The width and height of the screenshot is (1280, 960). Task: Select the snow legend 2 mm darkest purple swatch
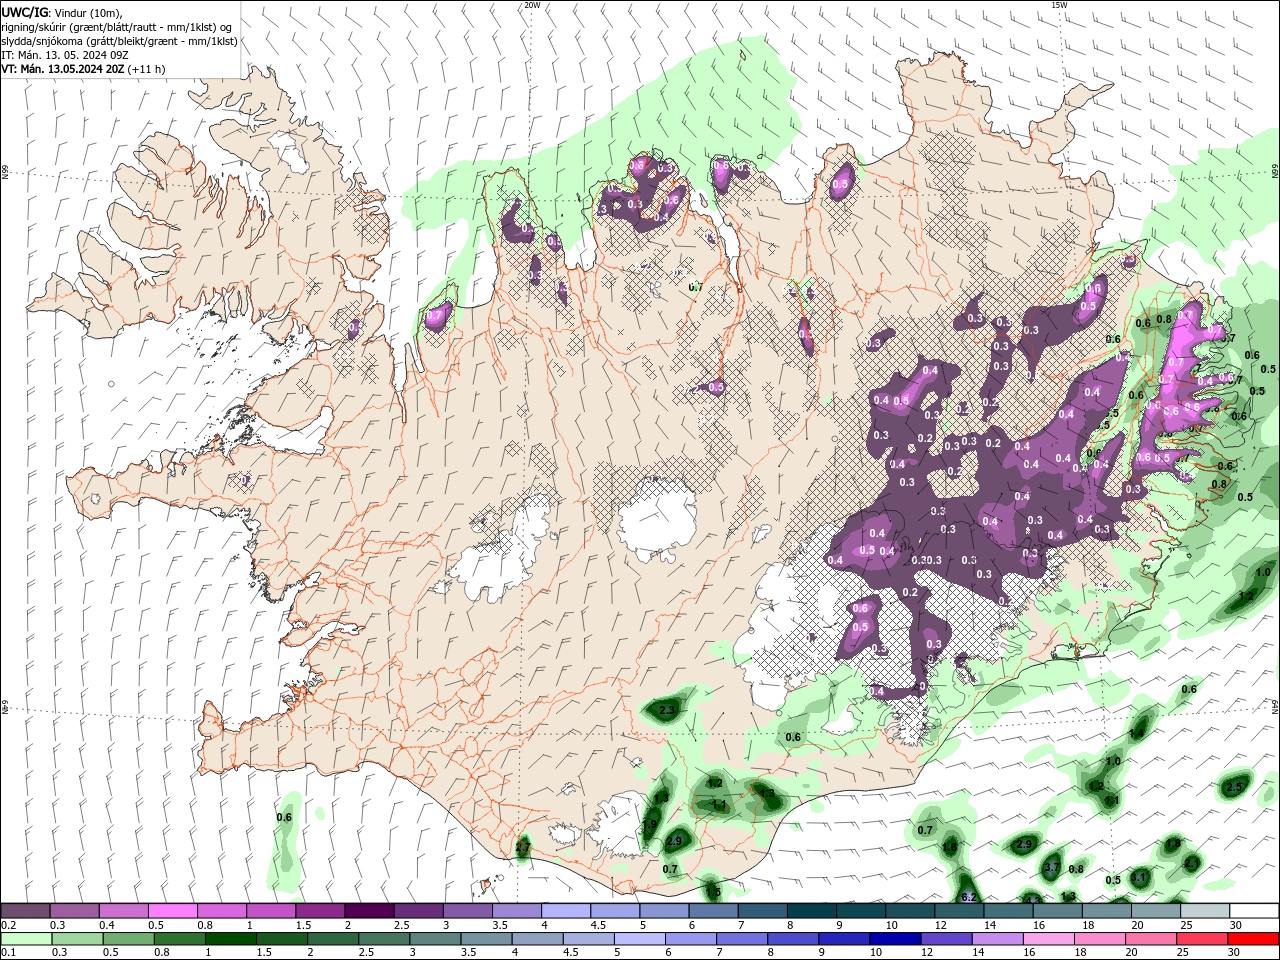(369, 911)
